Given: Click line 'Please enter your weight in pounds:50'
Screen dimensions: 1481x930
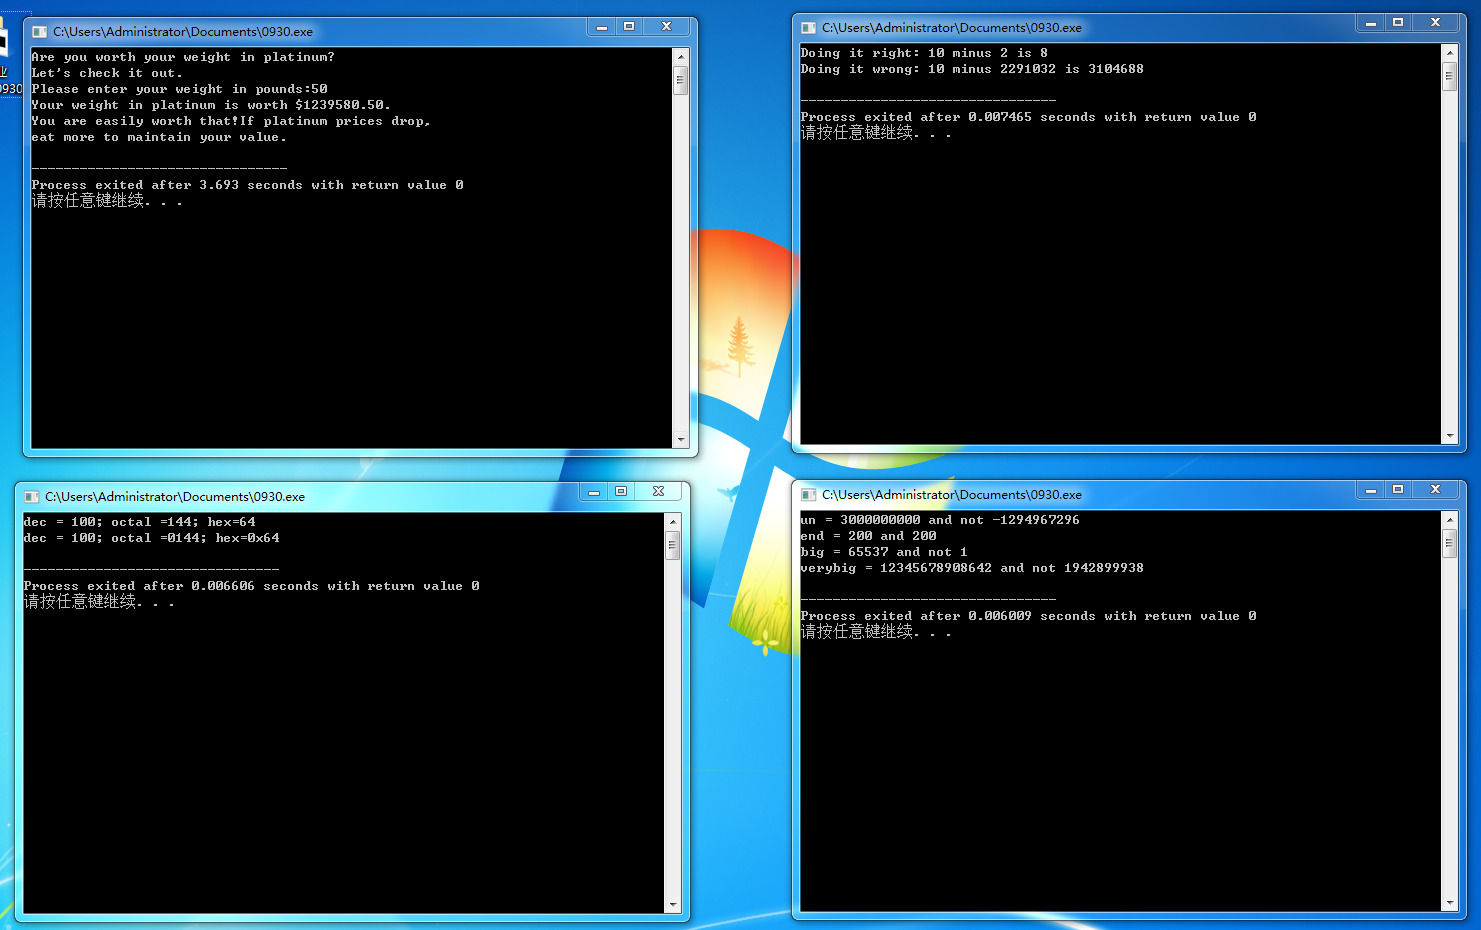Looking at the screenshot, I should pos(180,89).
